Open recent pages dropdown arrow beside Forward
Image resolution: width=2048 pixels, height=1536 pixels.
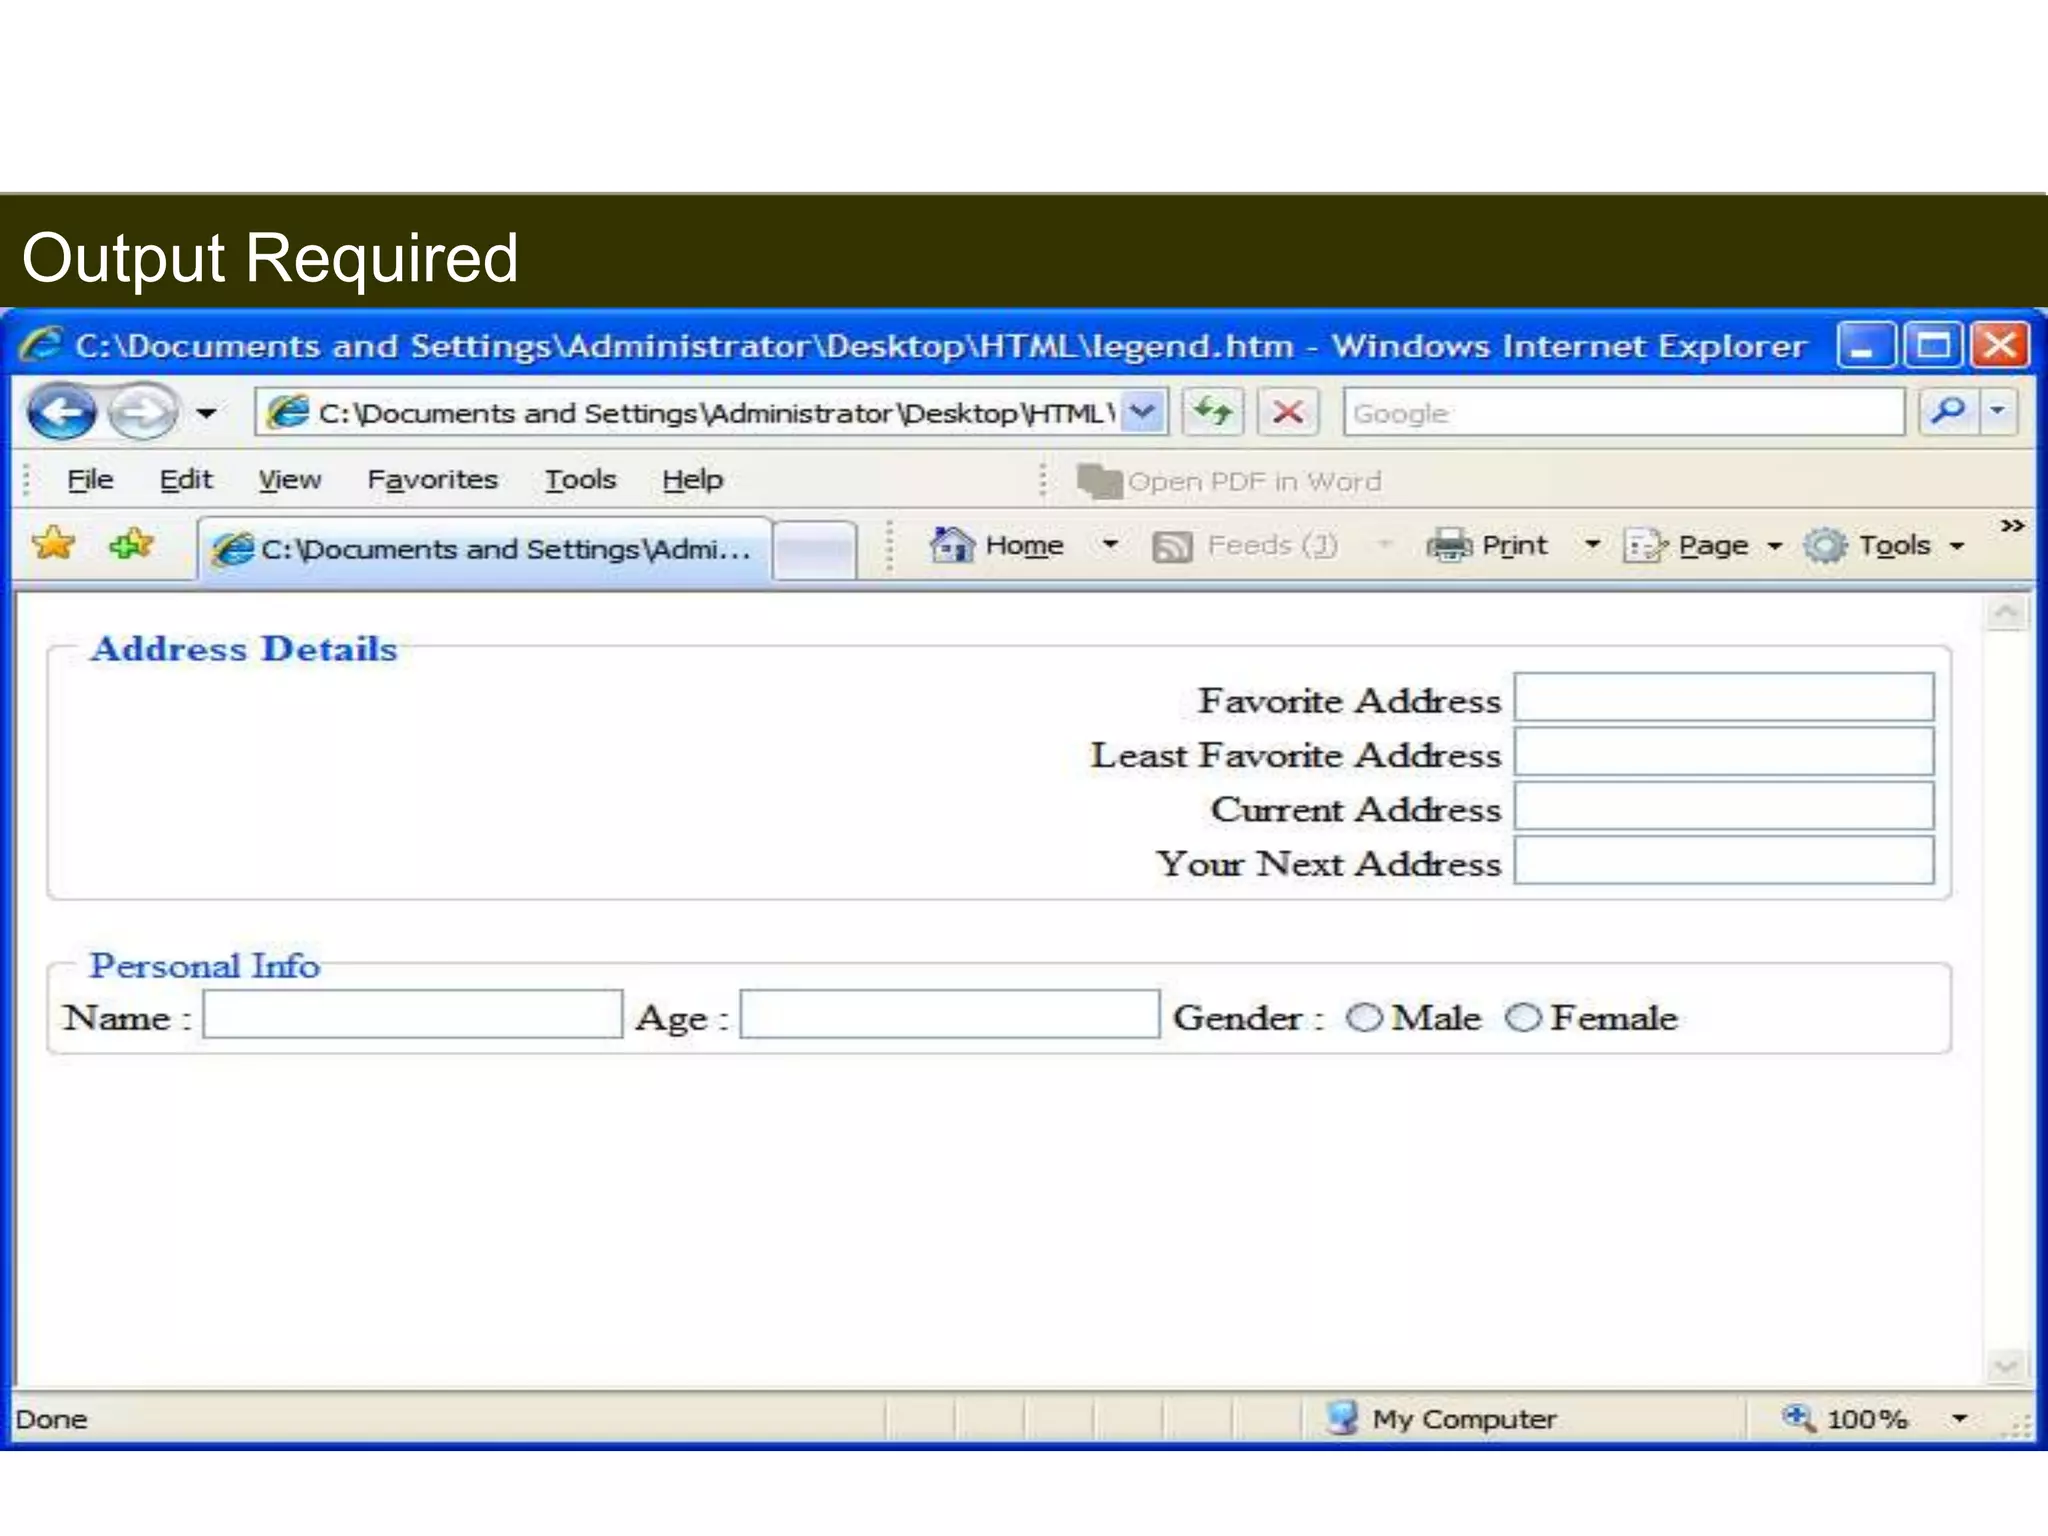(206, 413)
